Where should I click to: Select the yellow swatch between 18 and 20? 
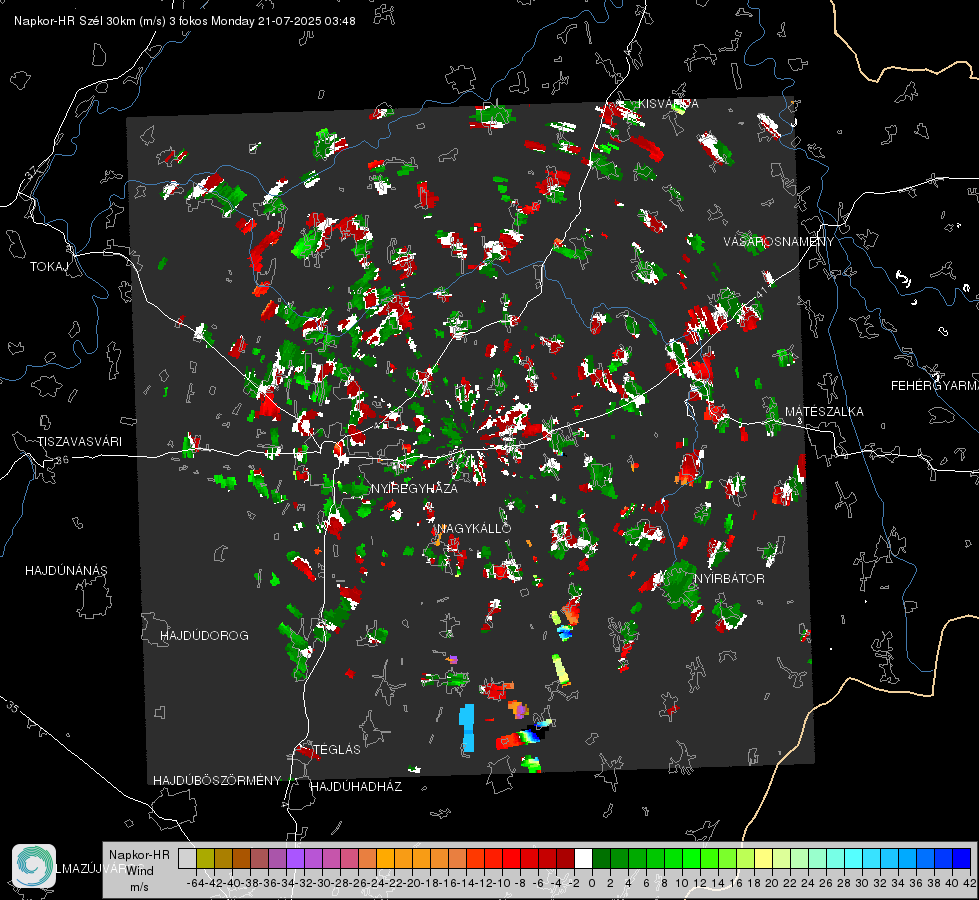pos(764,859)
